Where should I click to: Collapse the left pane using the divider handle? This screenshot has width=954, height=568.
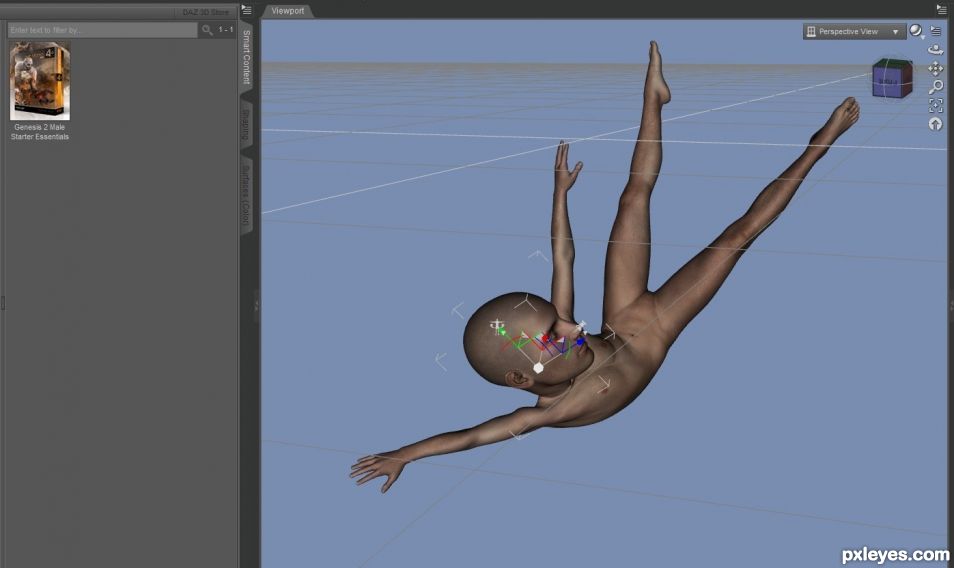coord(256,305)
